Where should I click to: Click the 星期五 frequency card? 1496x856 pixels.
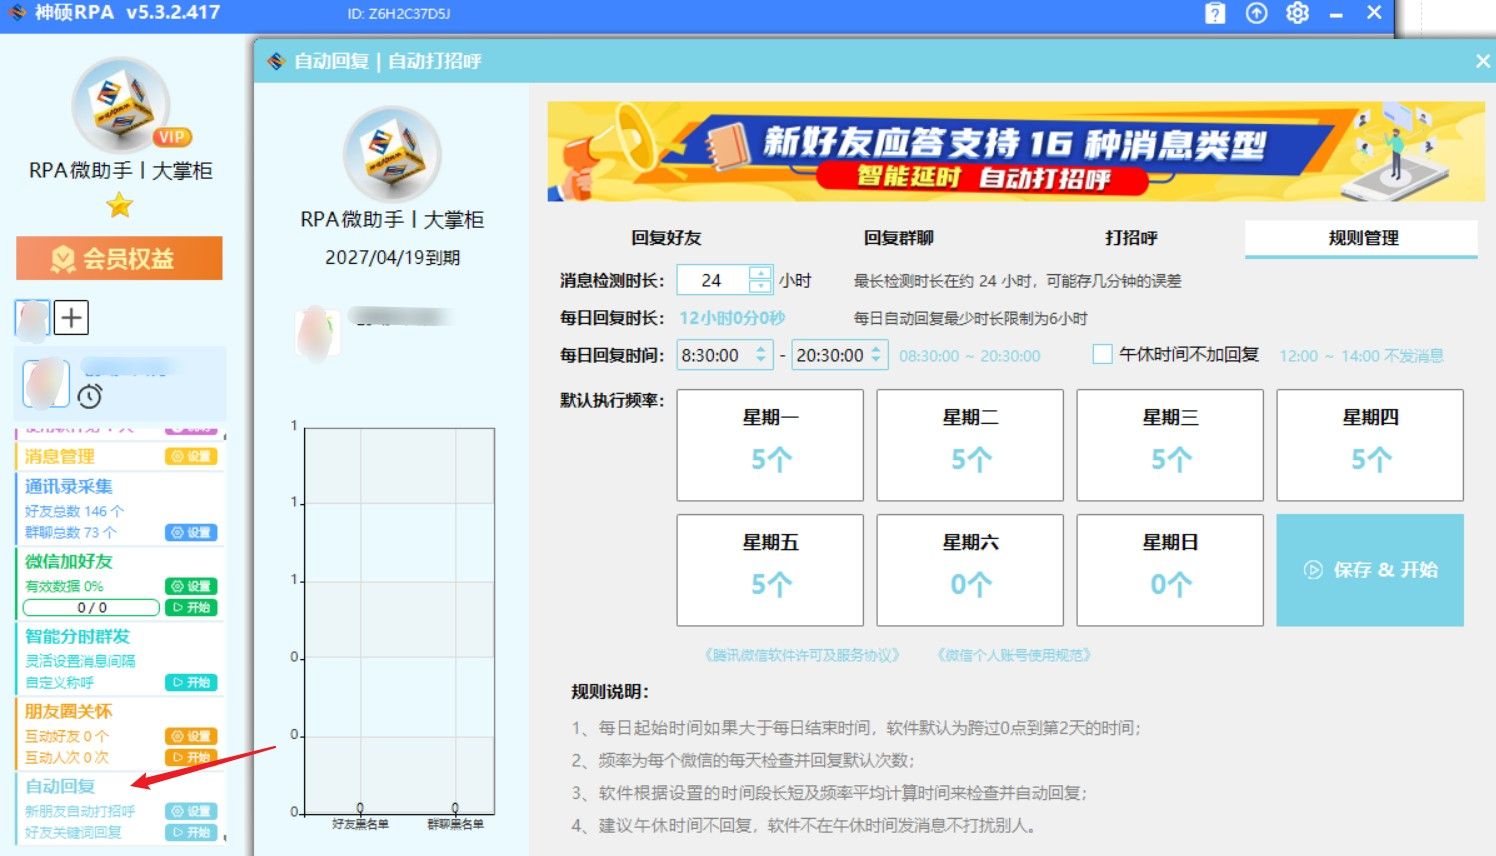click(770, 570)
